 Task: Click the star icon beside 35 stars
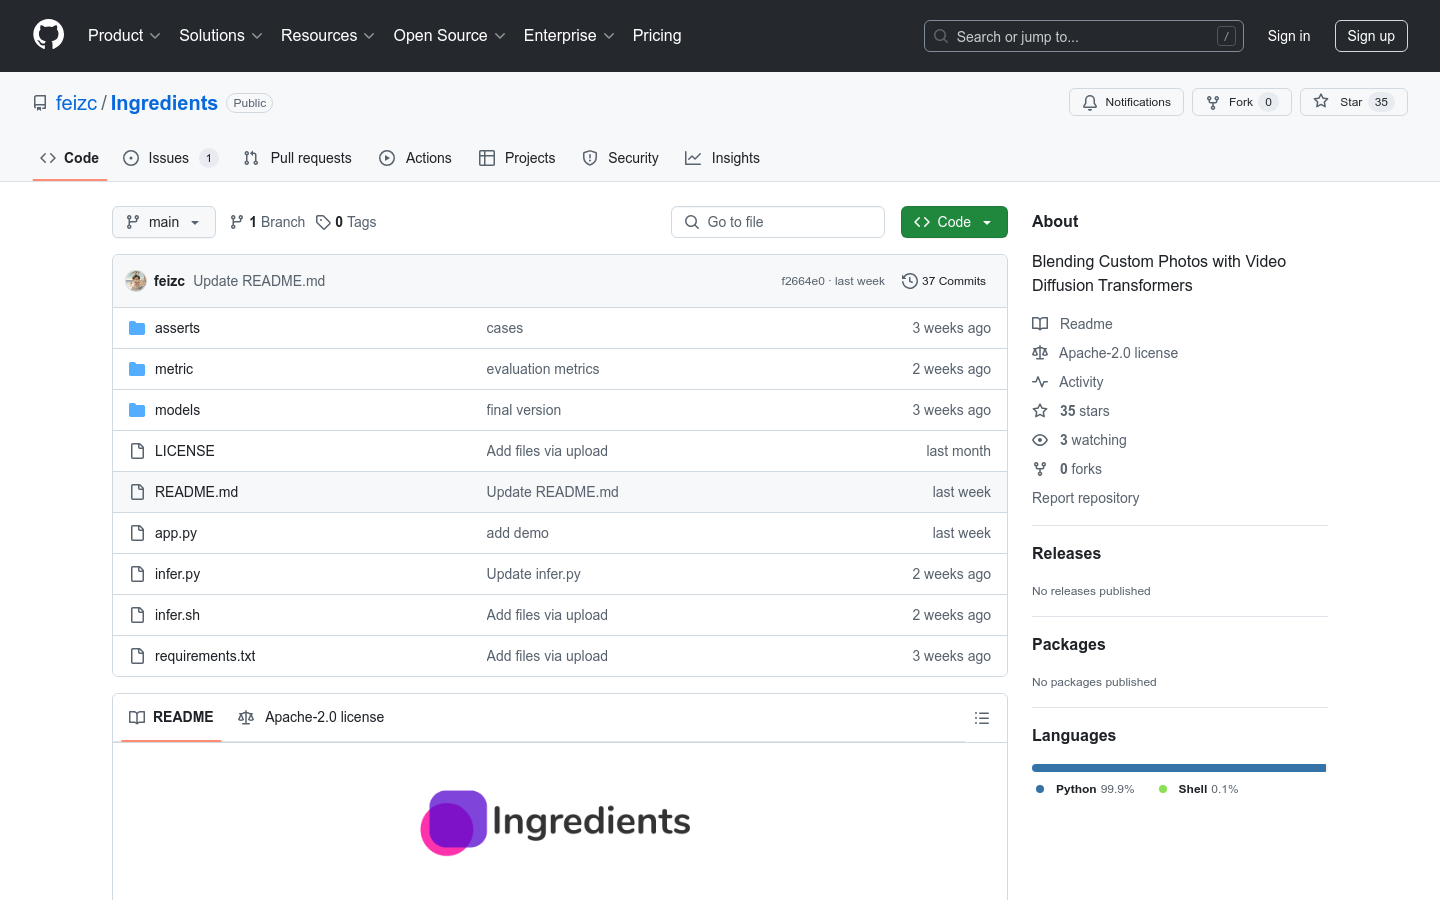(1040, 411)
